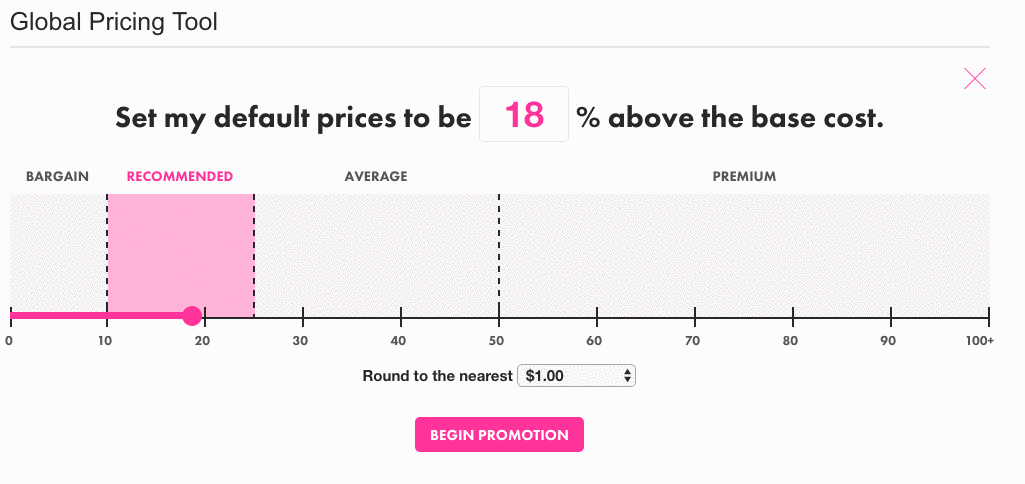Click the 60 label on the scale

[594, 341]
